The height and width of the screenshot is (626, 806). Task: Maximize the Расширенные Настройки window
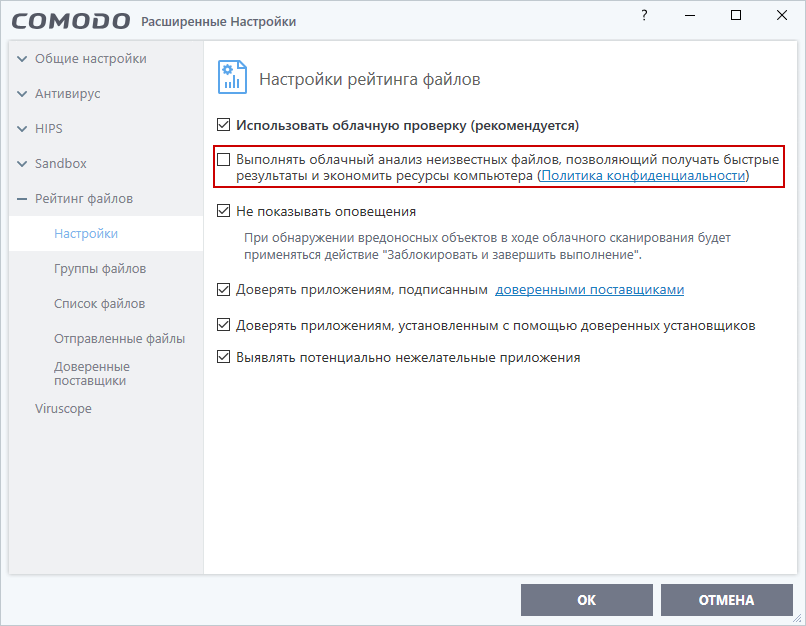(x=736, y=15)
